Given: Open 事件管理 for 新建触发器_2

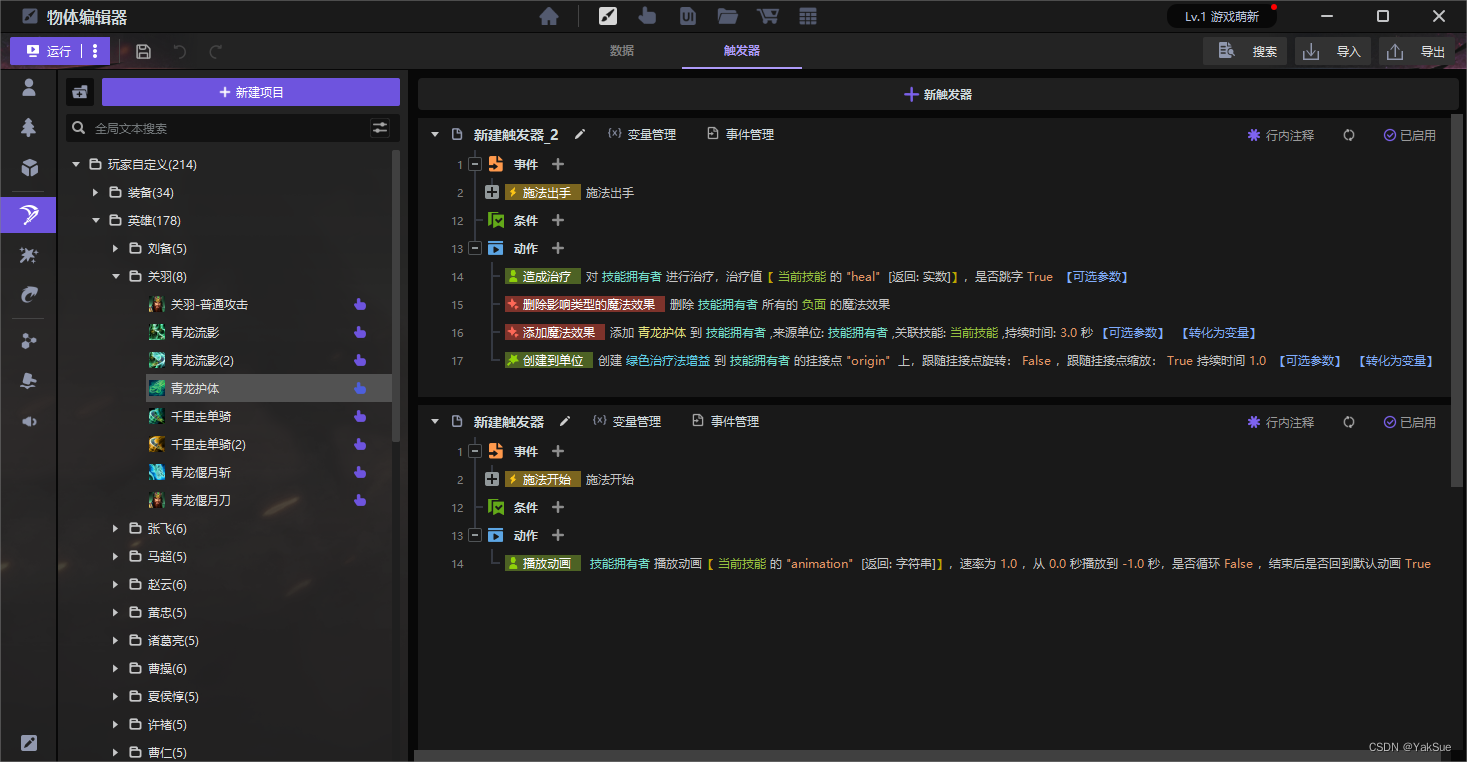Looking at the screenshot, I should (x=740, y=134).
